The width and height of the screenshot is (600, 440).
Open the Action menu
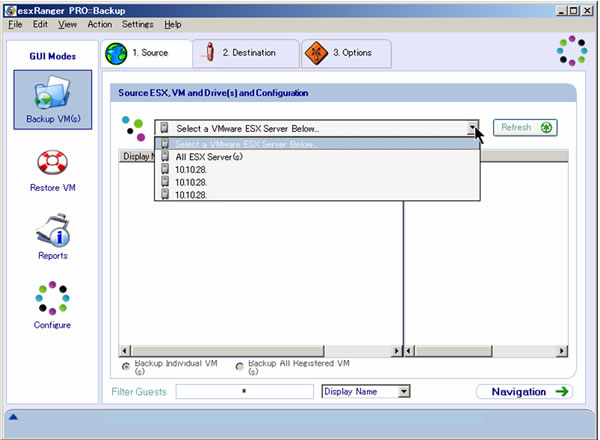point(99,24)
